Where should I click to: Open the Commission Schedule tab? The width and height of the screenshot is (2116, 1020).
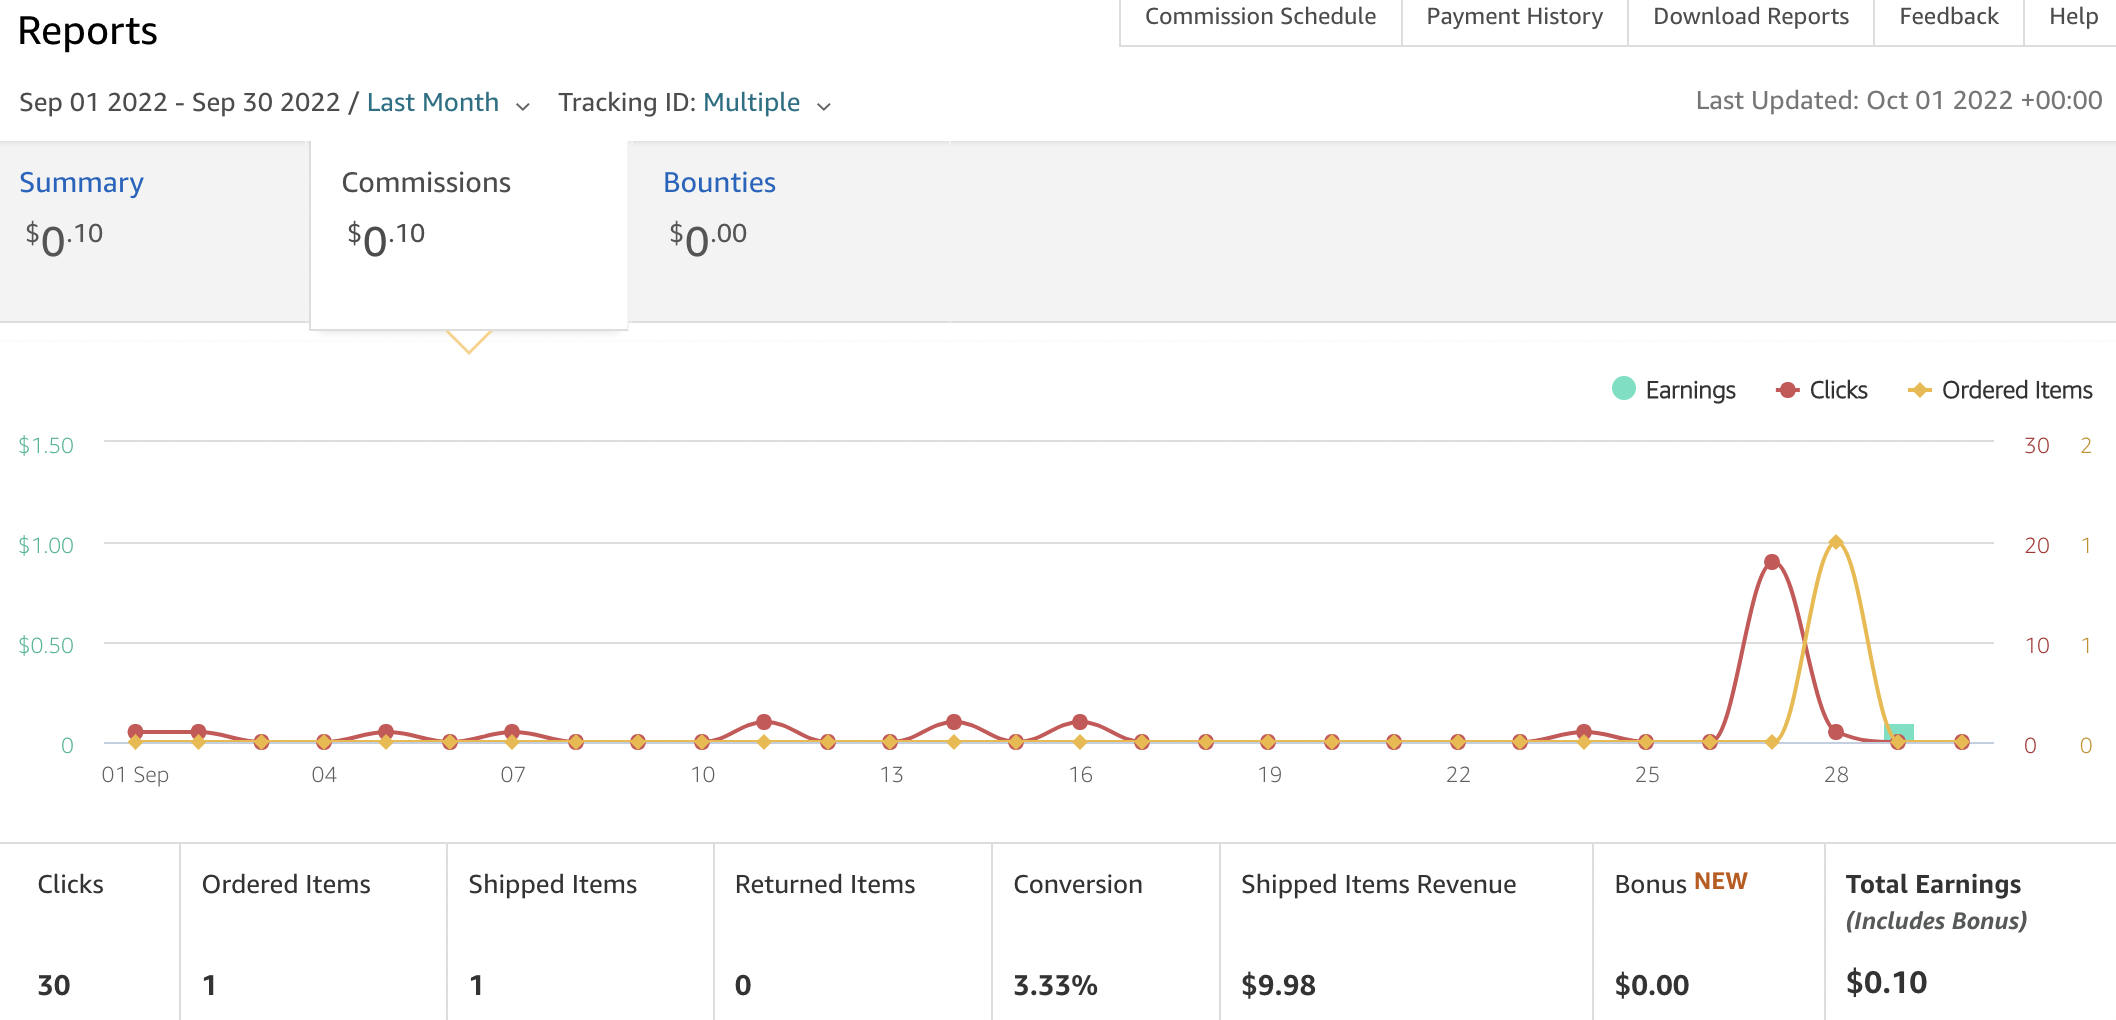(x=1260, y=17)
